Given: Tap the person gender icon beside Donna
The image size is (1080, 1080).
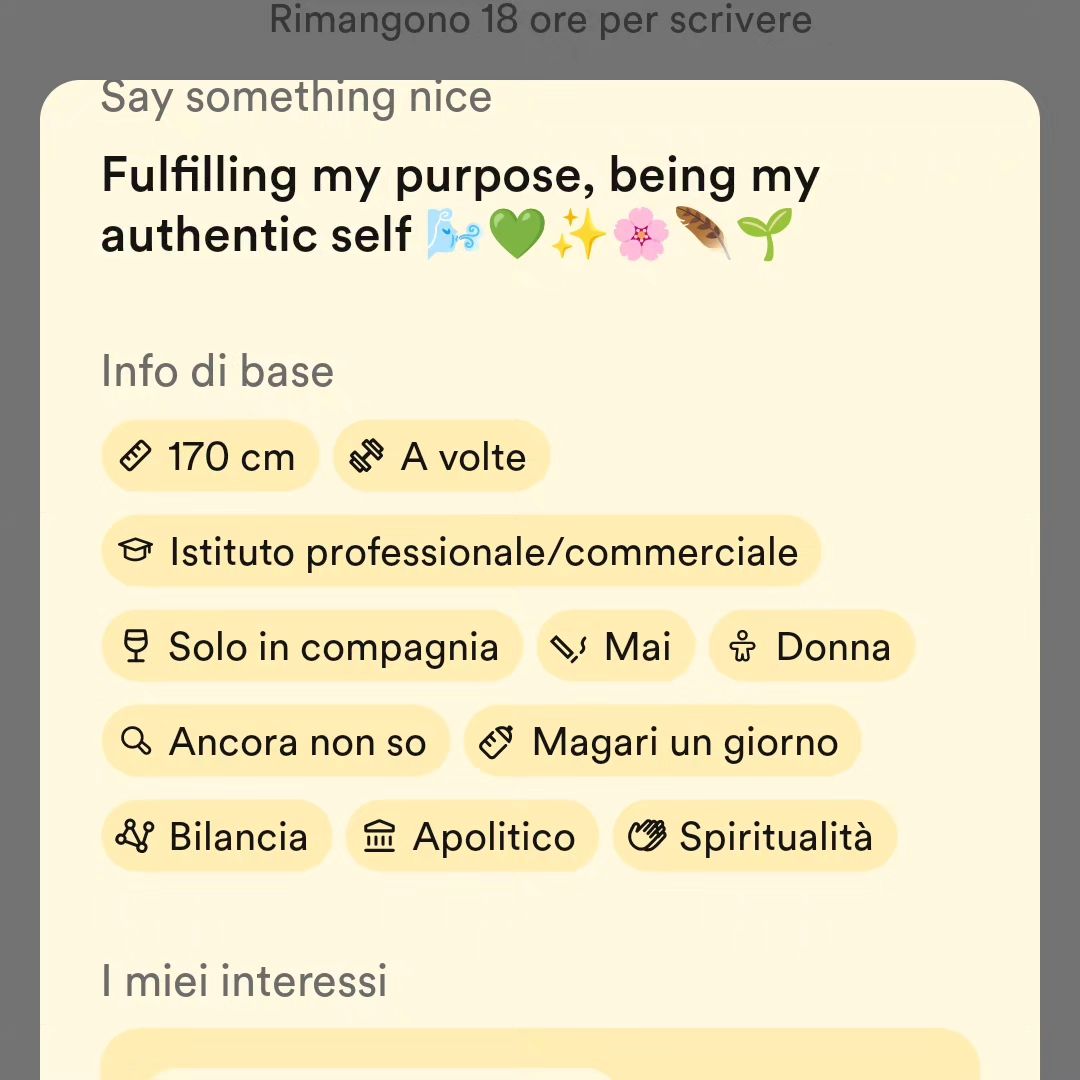Looking at the screenshot, I should click(x=742, y=646).
